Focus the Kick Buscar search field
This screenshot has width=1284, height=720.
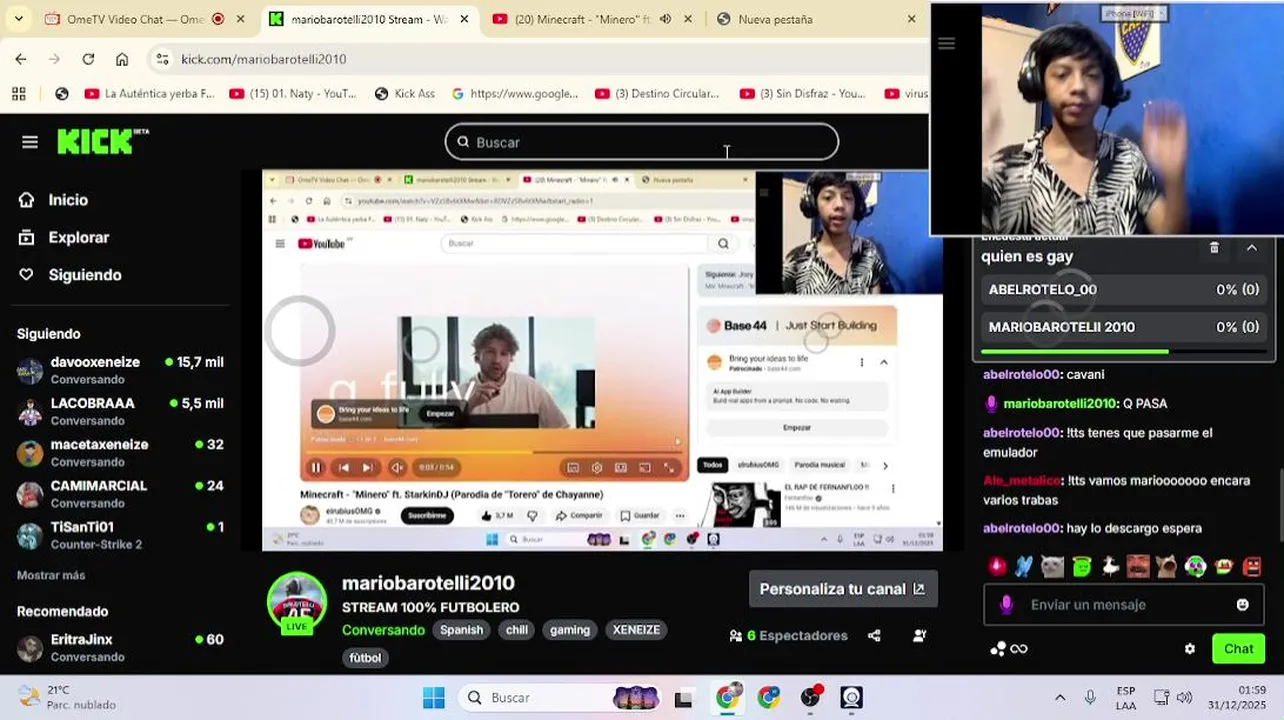click(x=641, y=142)
